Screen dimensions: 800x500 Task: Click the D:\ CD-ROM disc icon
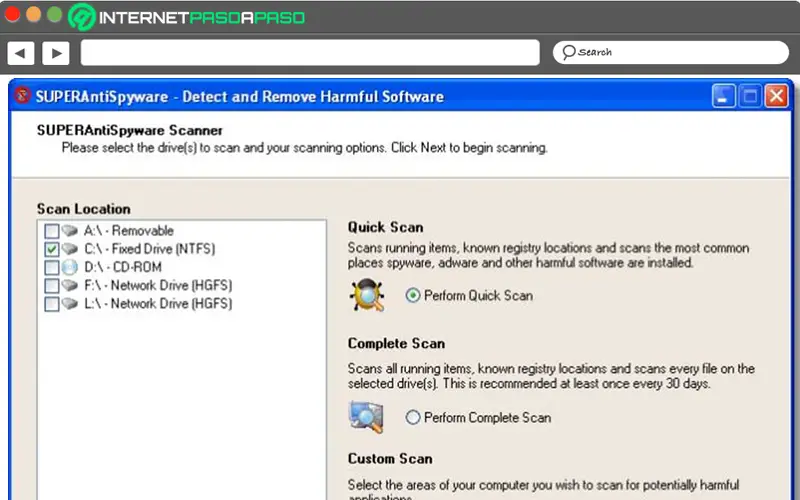click(70, 267)
